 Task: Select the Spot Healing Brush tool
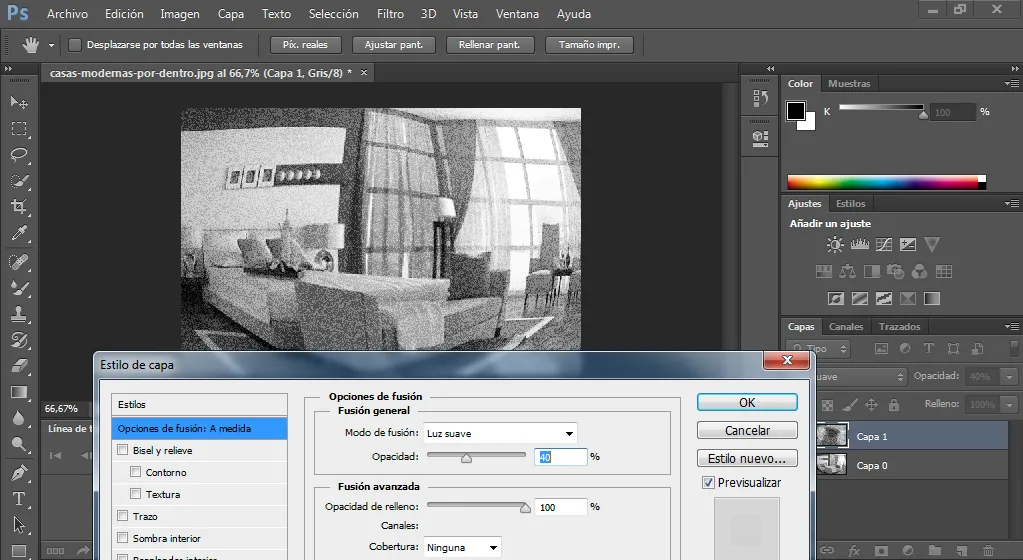pos(19,262)
